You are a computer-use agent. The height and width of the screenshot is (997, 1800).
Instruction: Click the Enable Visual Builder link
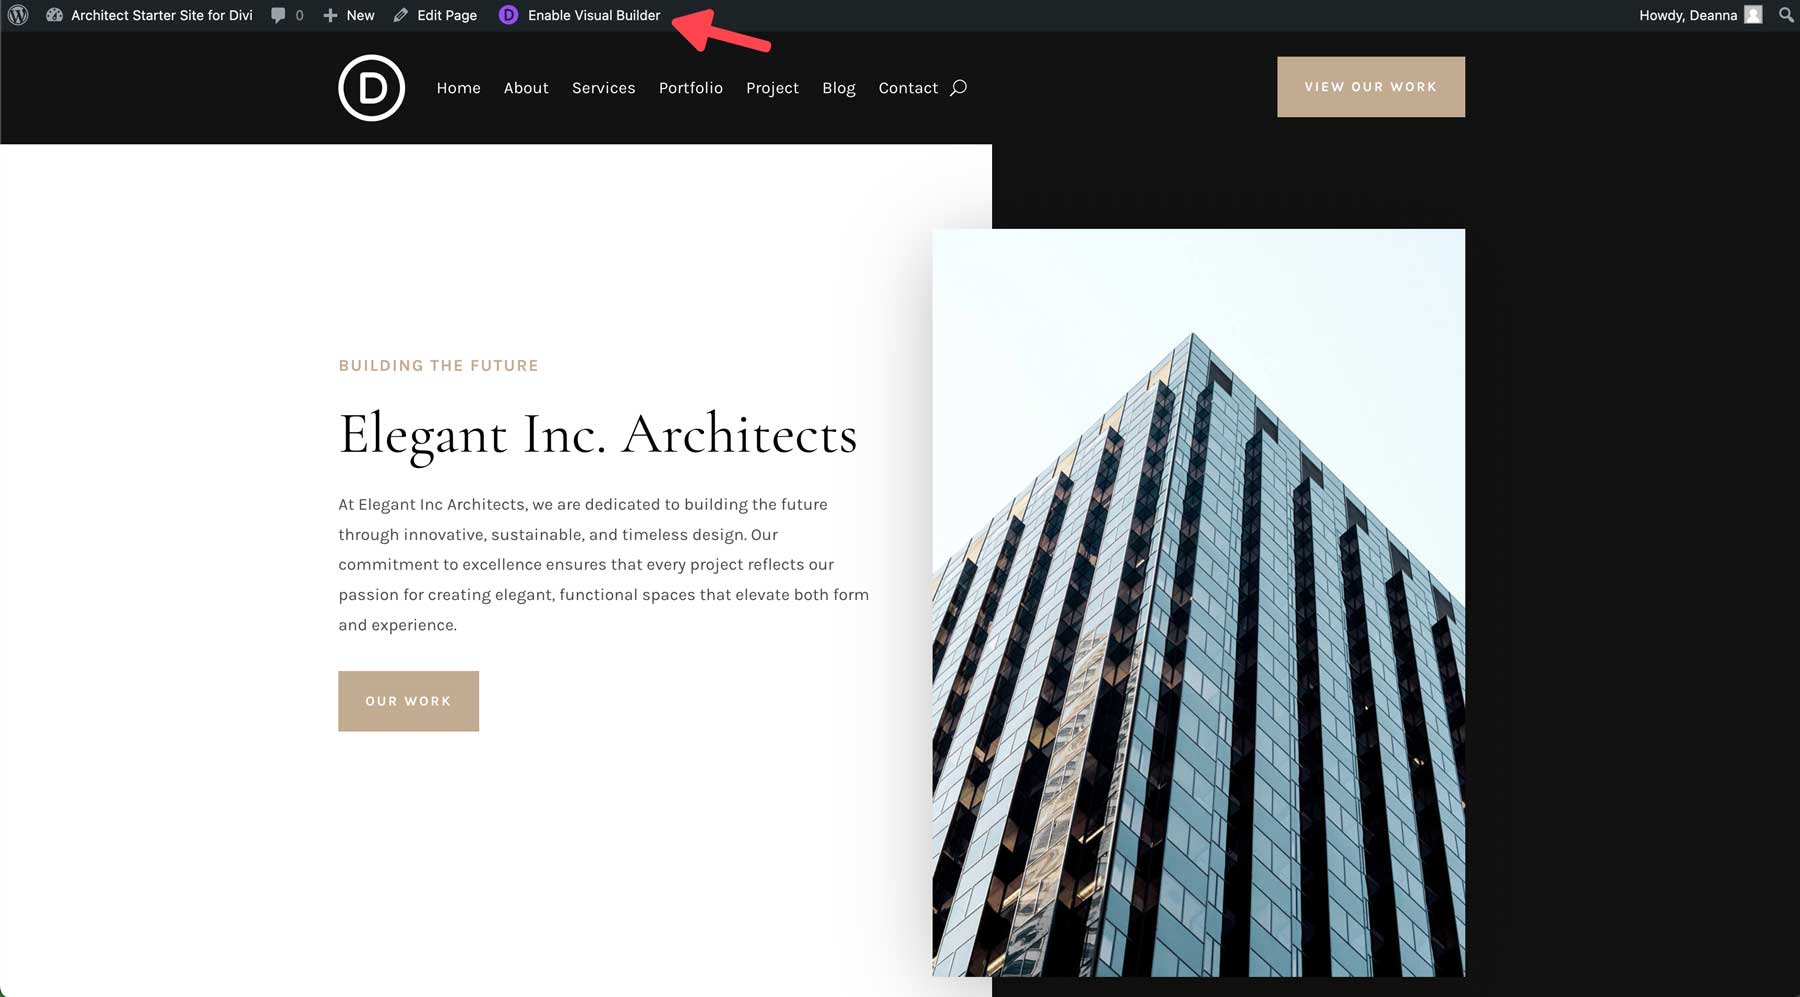point(594,15)
